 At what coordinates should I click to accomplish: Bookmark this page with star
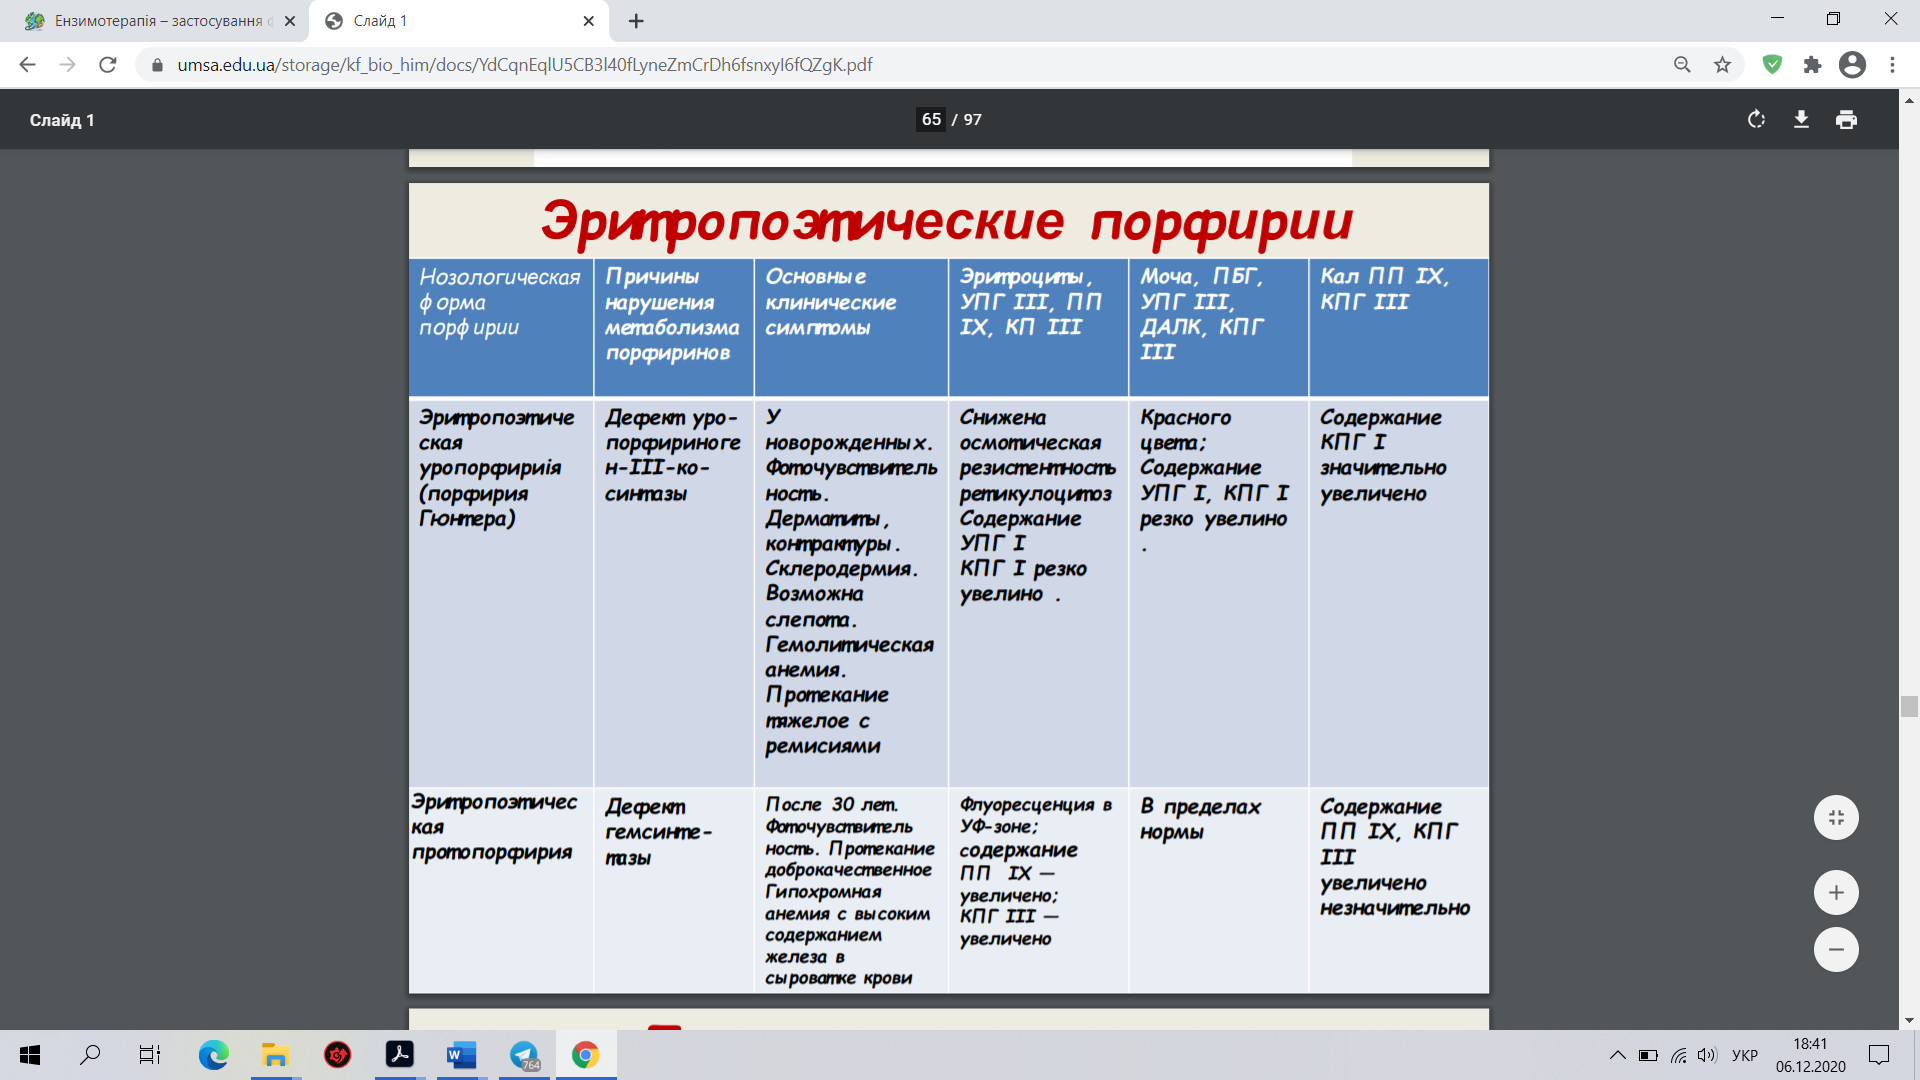(x=1722, y=65)
